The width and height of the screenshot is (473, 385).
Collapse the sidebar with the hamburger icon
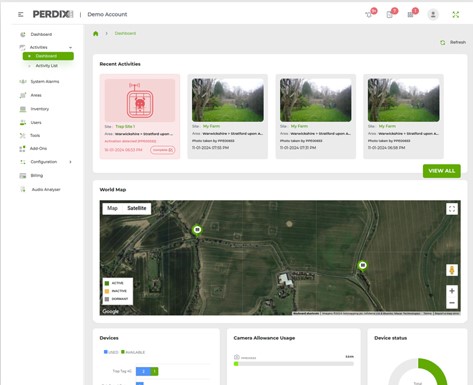click(21, 14)
